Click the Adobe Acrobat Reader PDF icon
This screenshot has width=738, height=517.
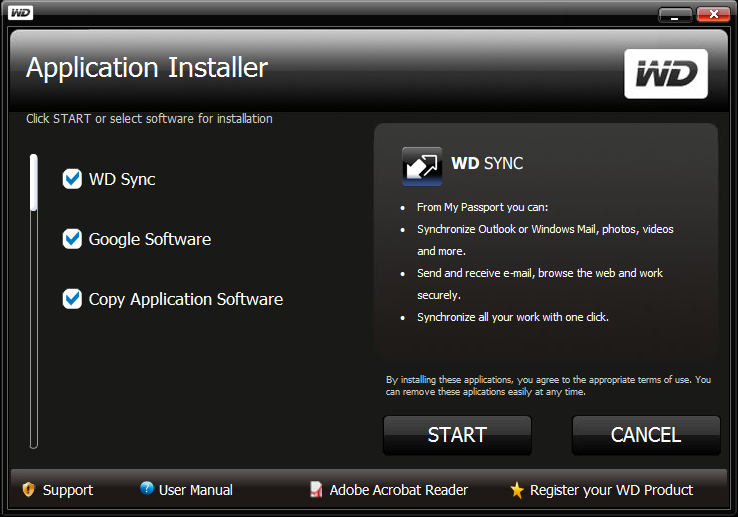pos(316,490)
